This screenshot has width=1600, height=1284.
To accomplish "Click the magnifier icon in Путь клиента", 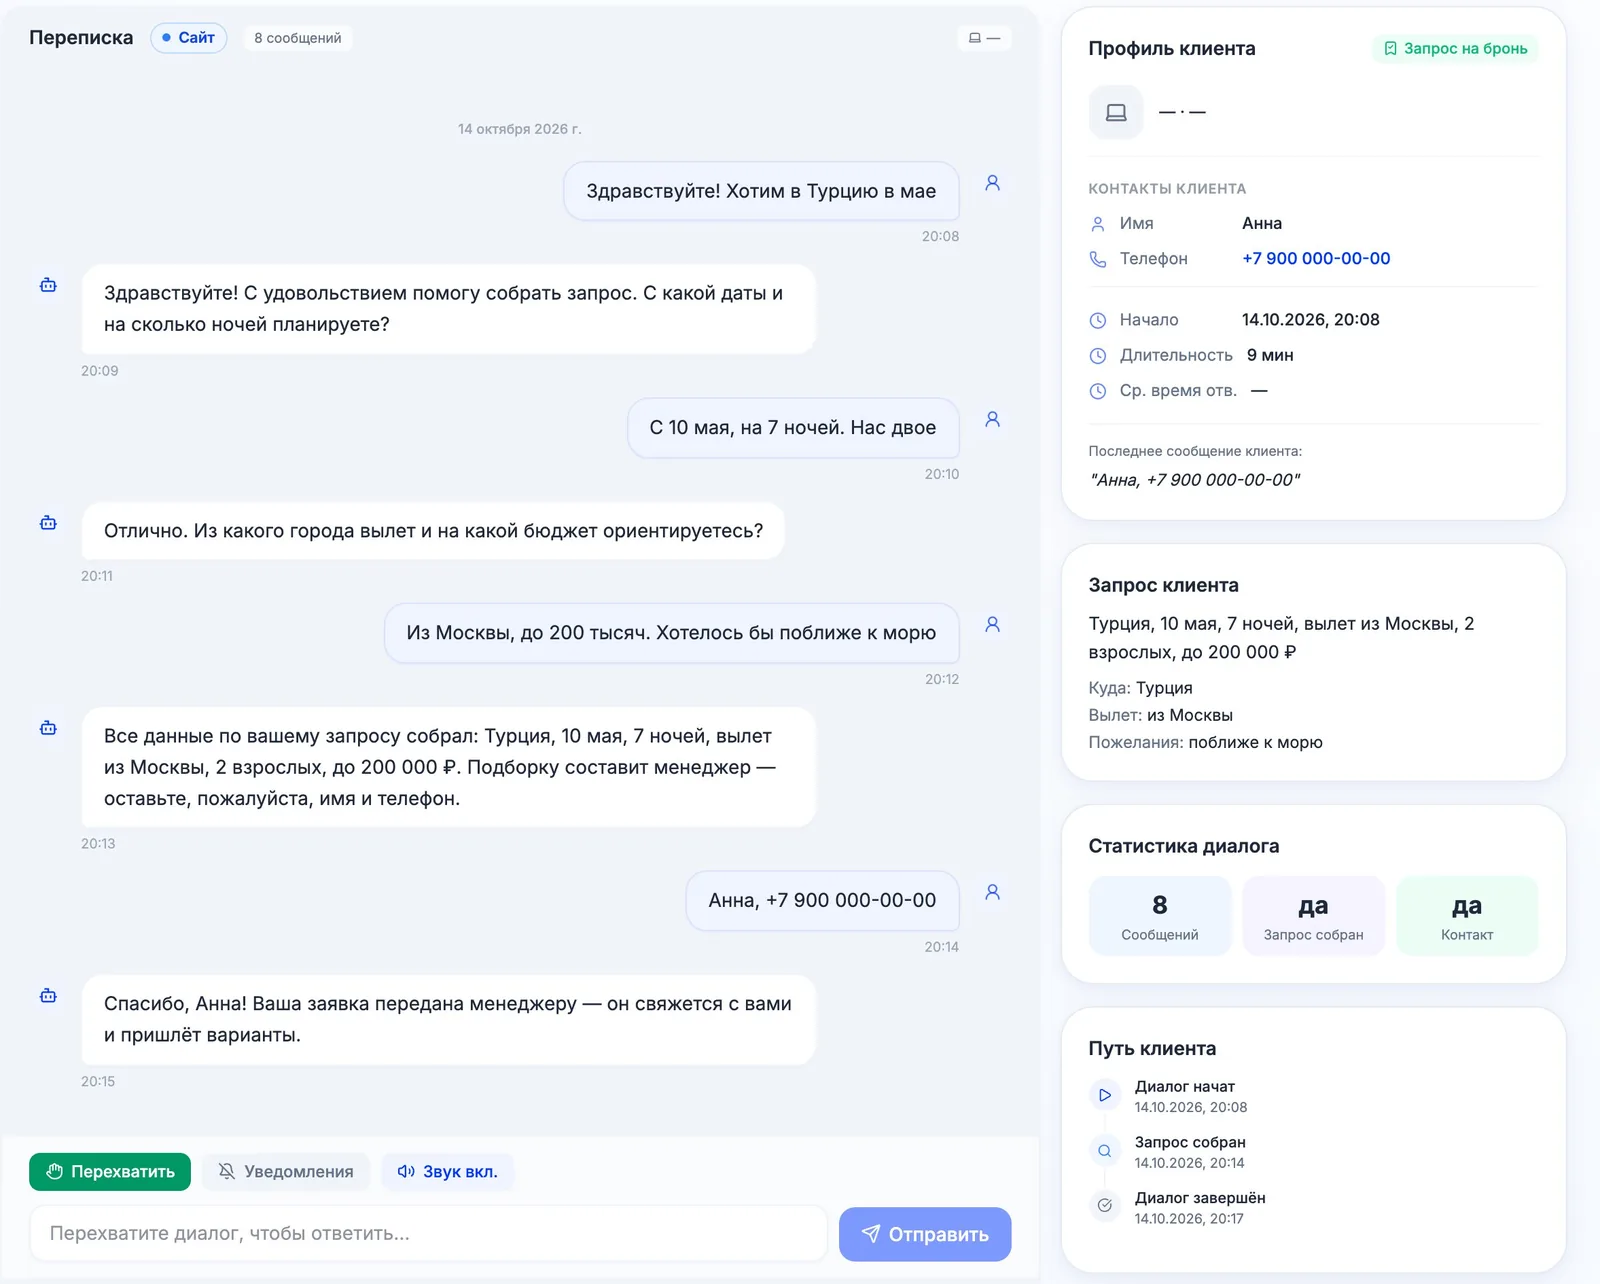I will (x=1105, y=1151).
